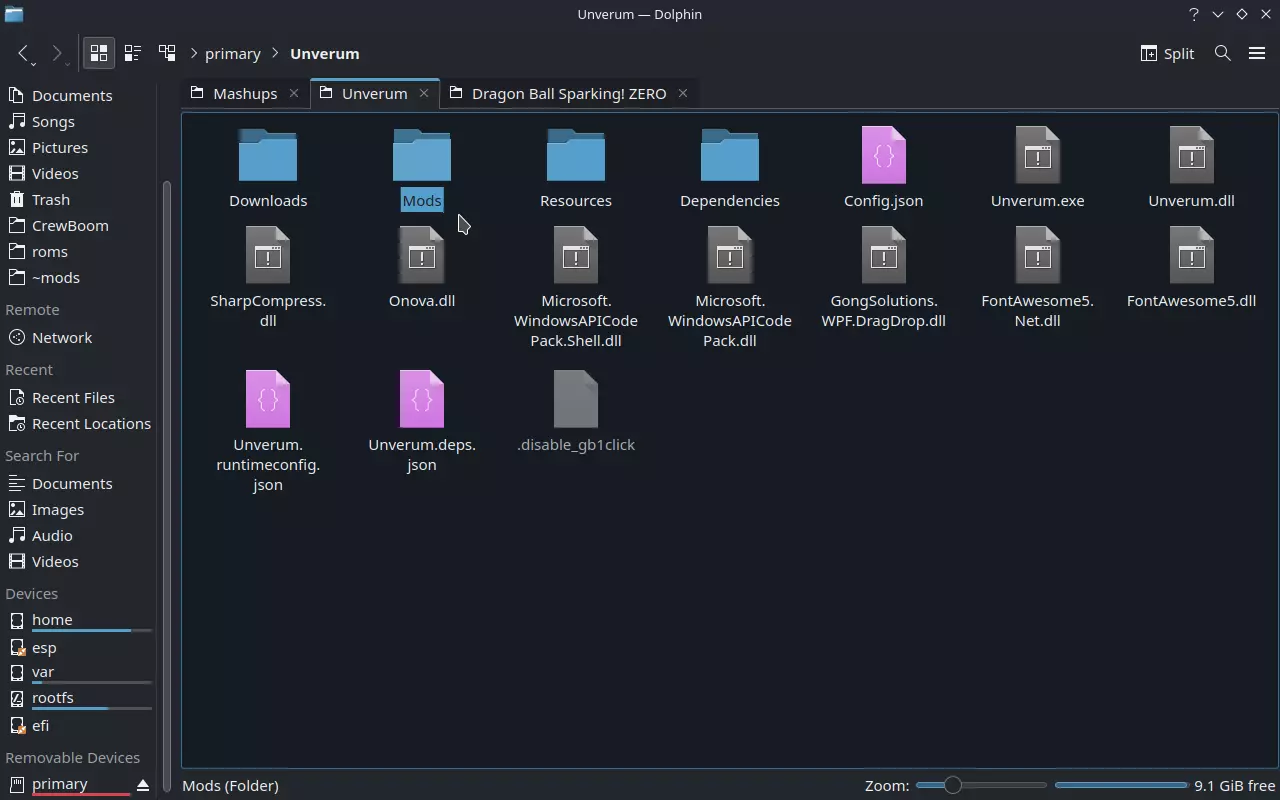Viewport: 1280px width, 800px height.
Task: Expand the chevron between primary and Unverum
Action: (x=275, y=53)
